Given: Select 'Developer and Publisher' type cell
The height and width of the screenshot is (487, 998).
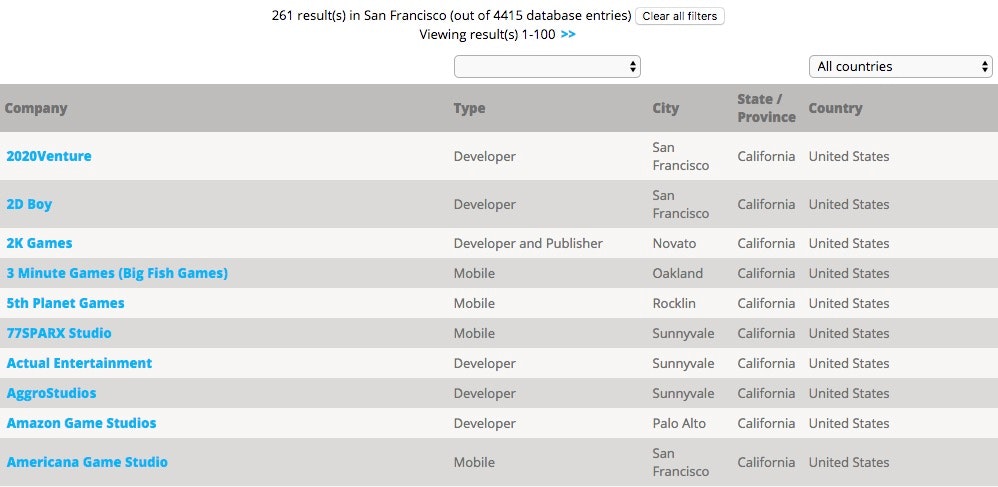Looking at the screenshot, I should [x=528, y=243].
